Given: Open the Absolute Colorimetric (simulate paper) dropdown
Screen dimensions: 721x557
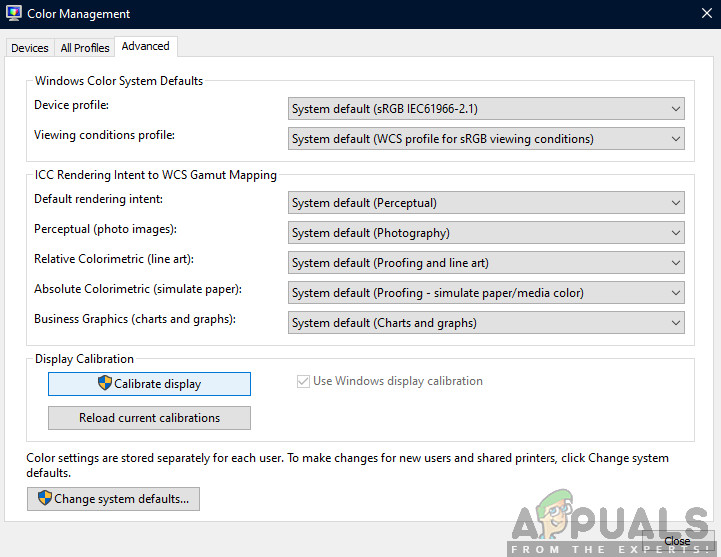Looking at the screenshot, I should 486,293.
